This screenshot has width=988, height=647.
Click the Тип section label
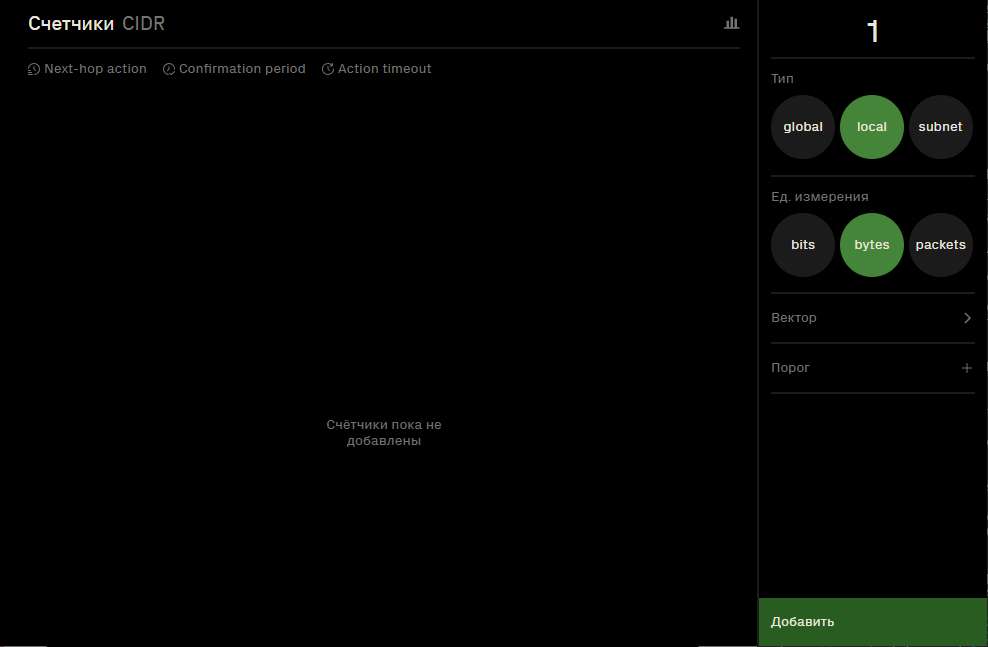click(782, 79)
